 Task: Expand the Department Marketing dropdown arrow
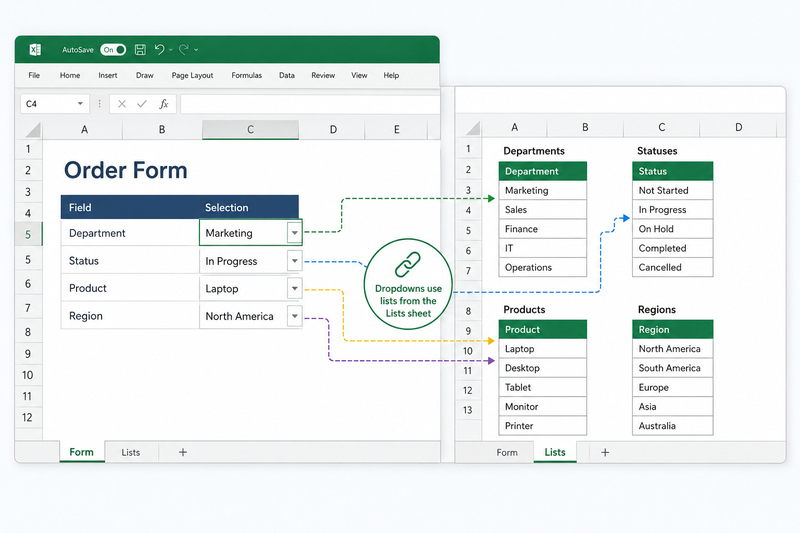coord(294,233)
